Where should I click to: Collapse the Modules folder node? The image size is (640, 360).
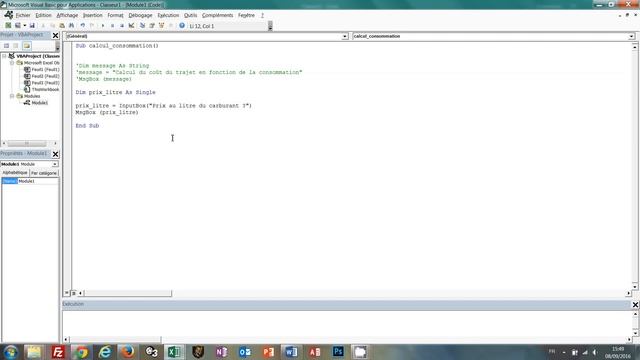coord(12,96)
